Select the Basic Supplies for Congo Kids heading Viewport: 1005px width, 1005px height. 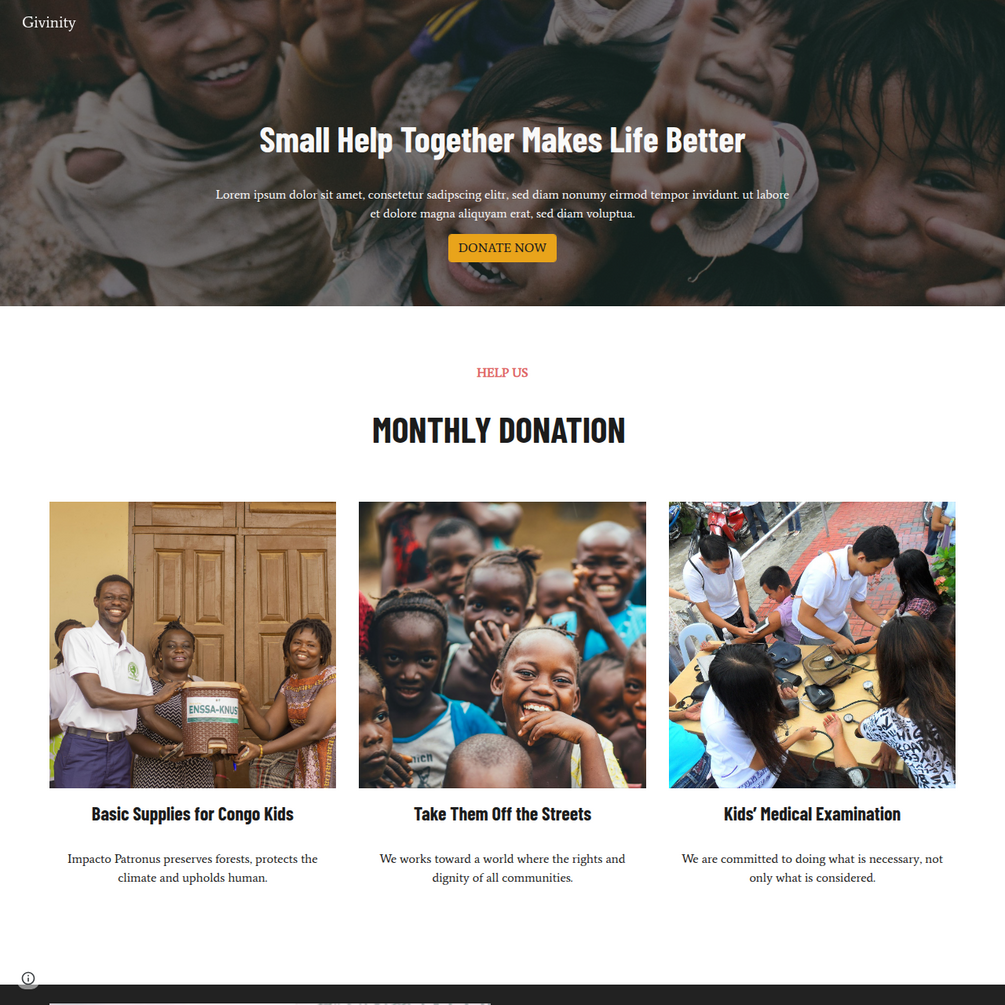point(192,814)
